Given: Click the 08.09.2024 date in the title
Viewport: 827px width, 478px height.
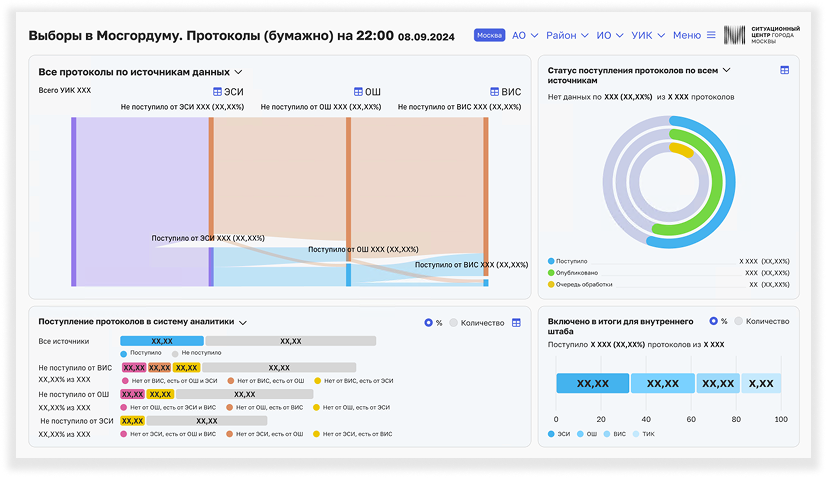Looking at the screenshot, I should point(426,37).
